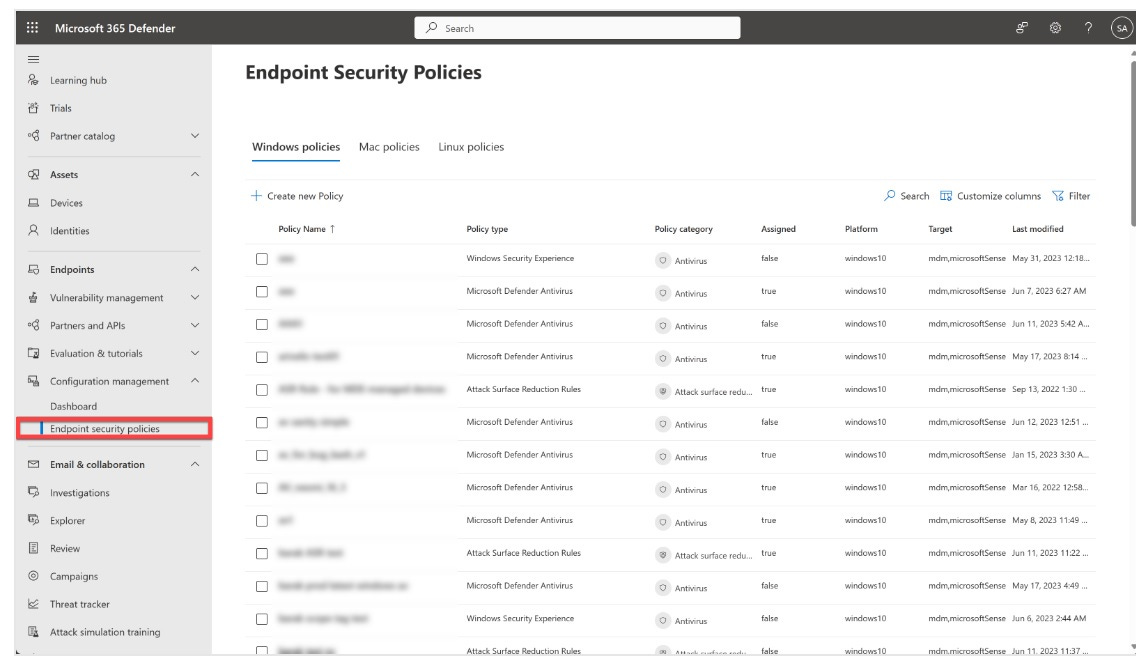
Task: Click the Vulnerability management icon
Action: [x=33, y=297]
